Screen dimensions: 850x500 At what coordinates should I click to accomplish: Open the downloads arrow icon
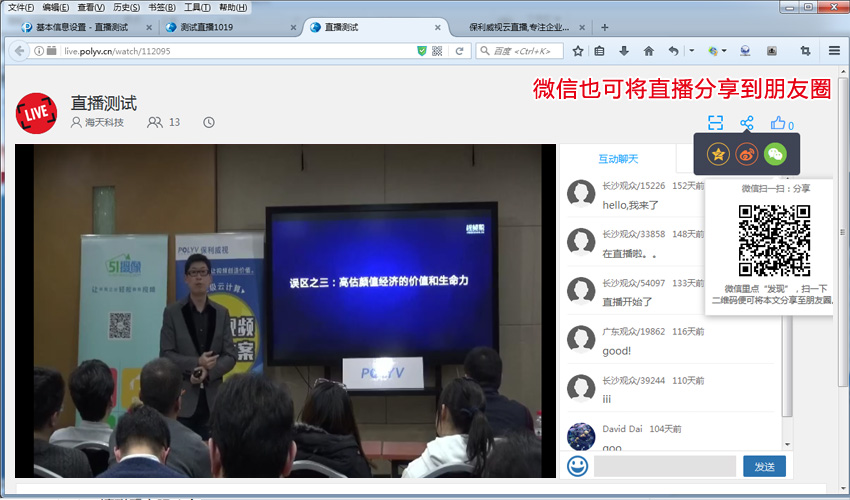pyautogui.click(x=624, y=51)
